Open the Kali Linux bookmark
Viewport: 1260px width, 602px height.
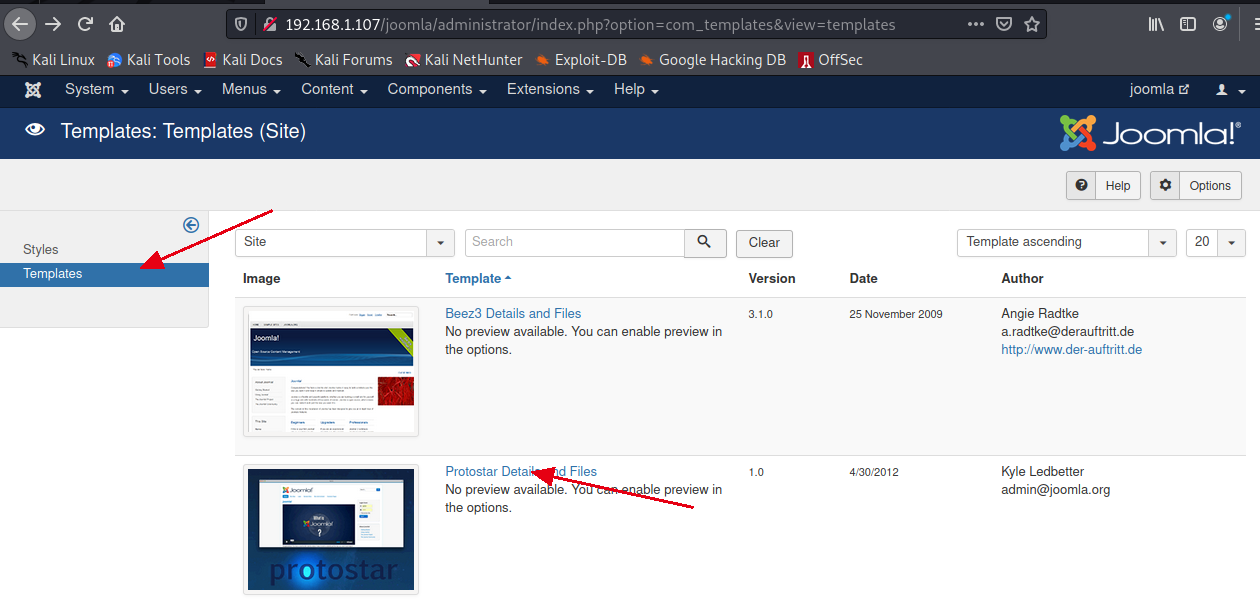point(53,60)
